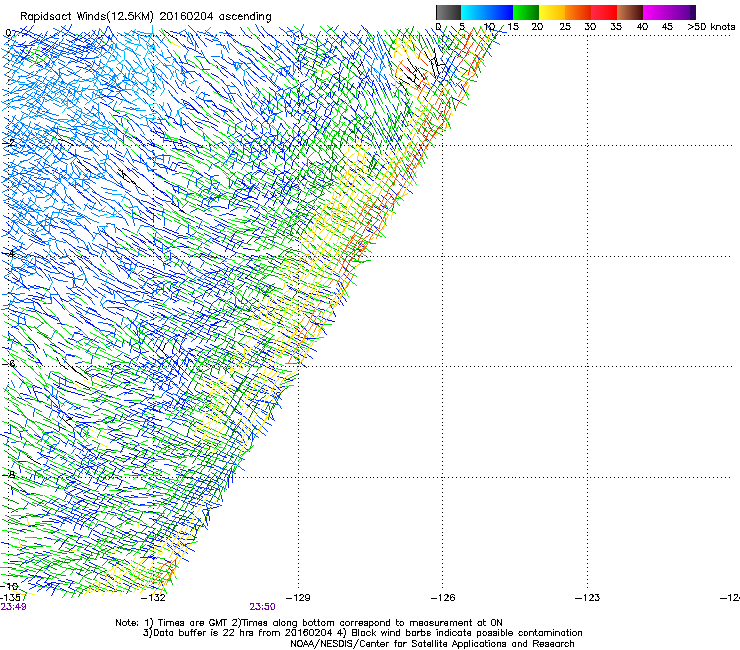Click the green 15-20 knots color band
The width and height of the screenshot is (740, 650).
point(526,12)
